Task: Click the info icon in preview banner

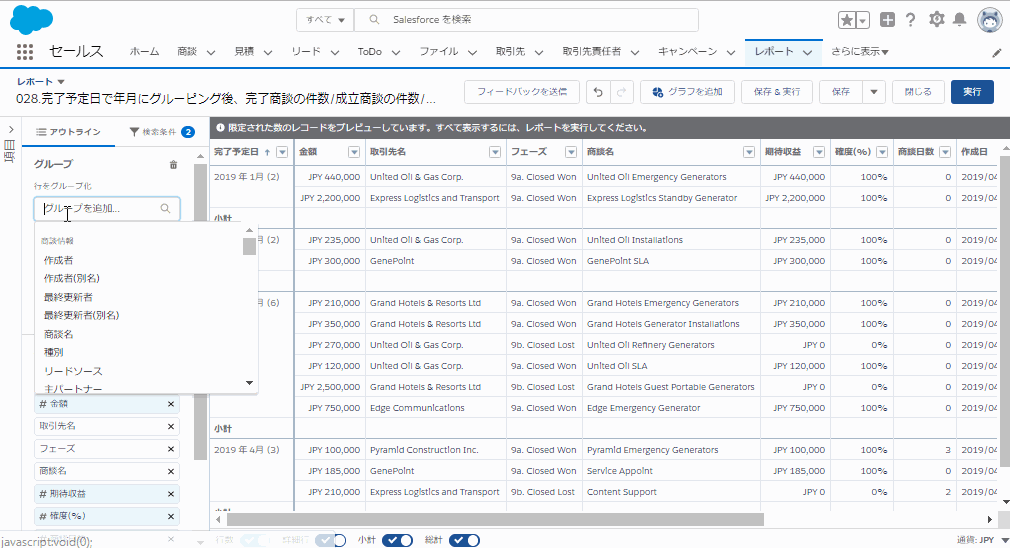Action: 220,128
